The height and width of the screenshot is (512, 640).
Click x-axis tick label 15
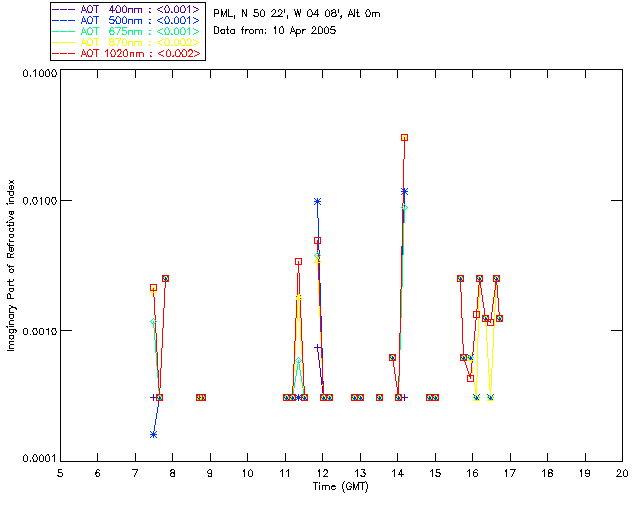click(435, 473)
